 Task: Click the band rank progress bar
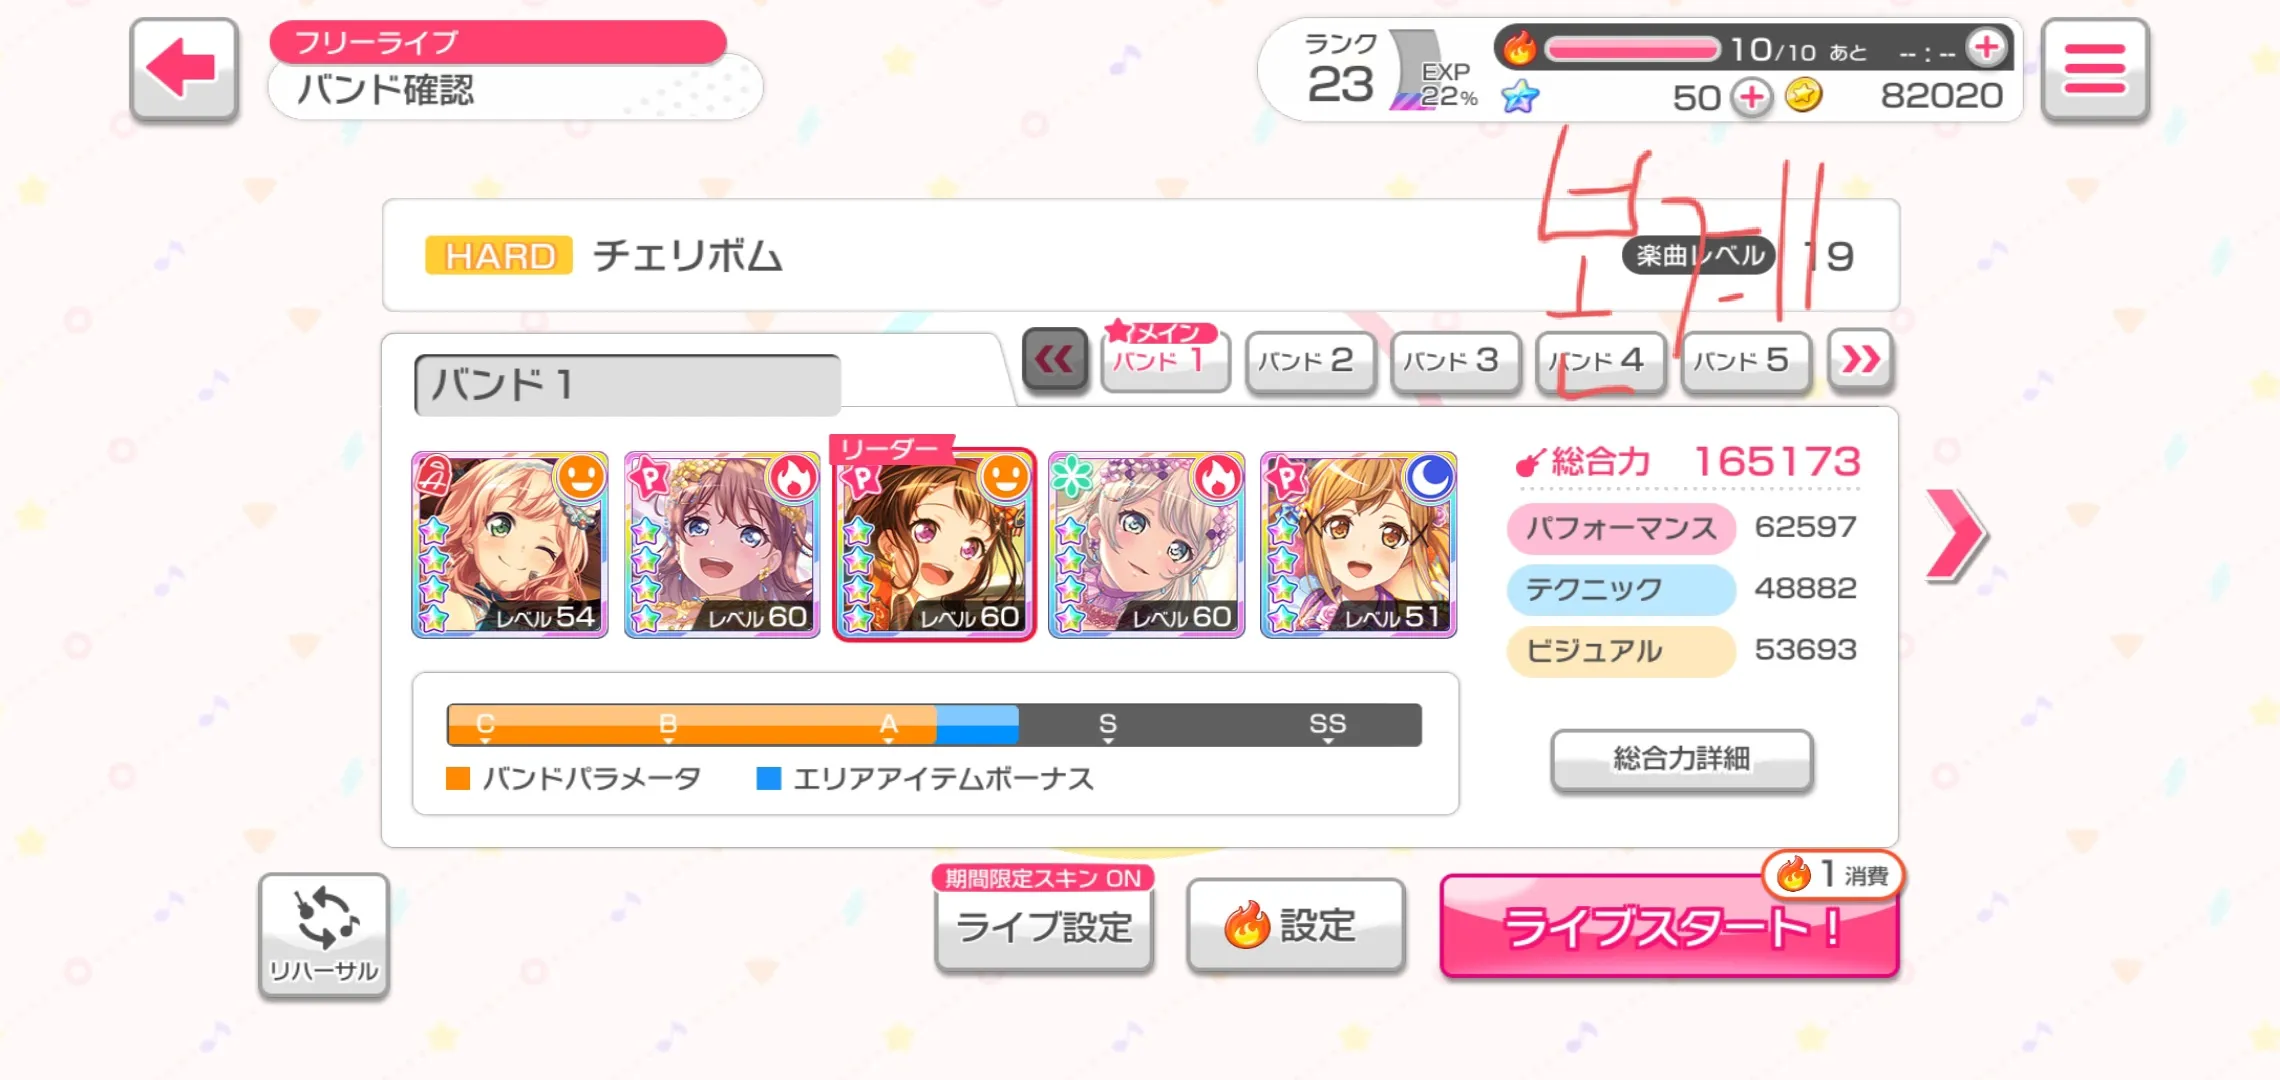(934, 725)
